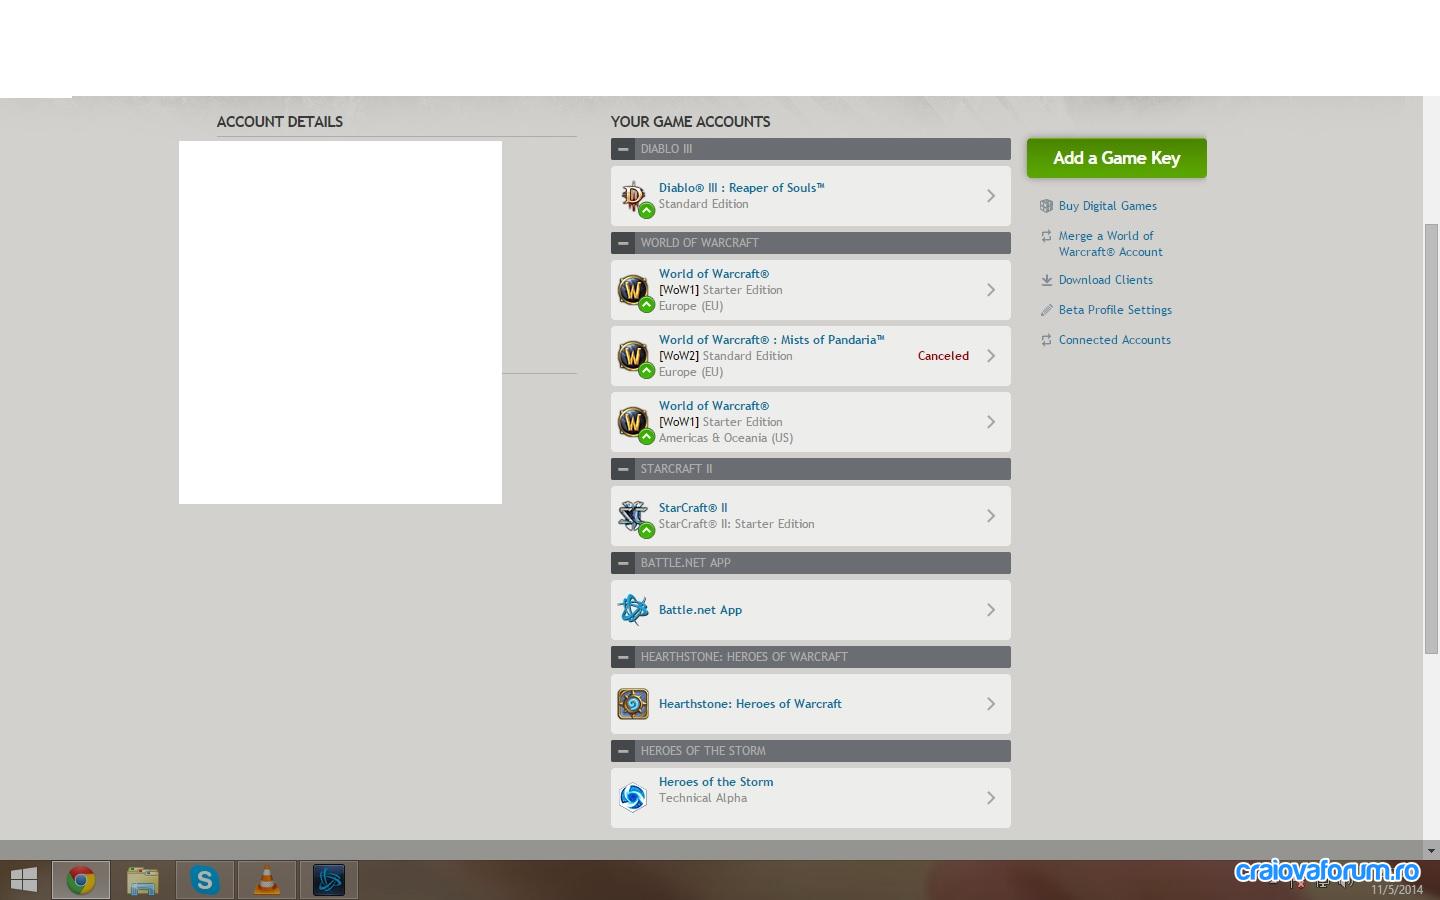The height and width of the screenshot is (900, 1440).
Task: Open Skype from the taskbar
Action: [205, 880]
